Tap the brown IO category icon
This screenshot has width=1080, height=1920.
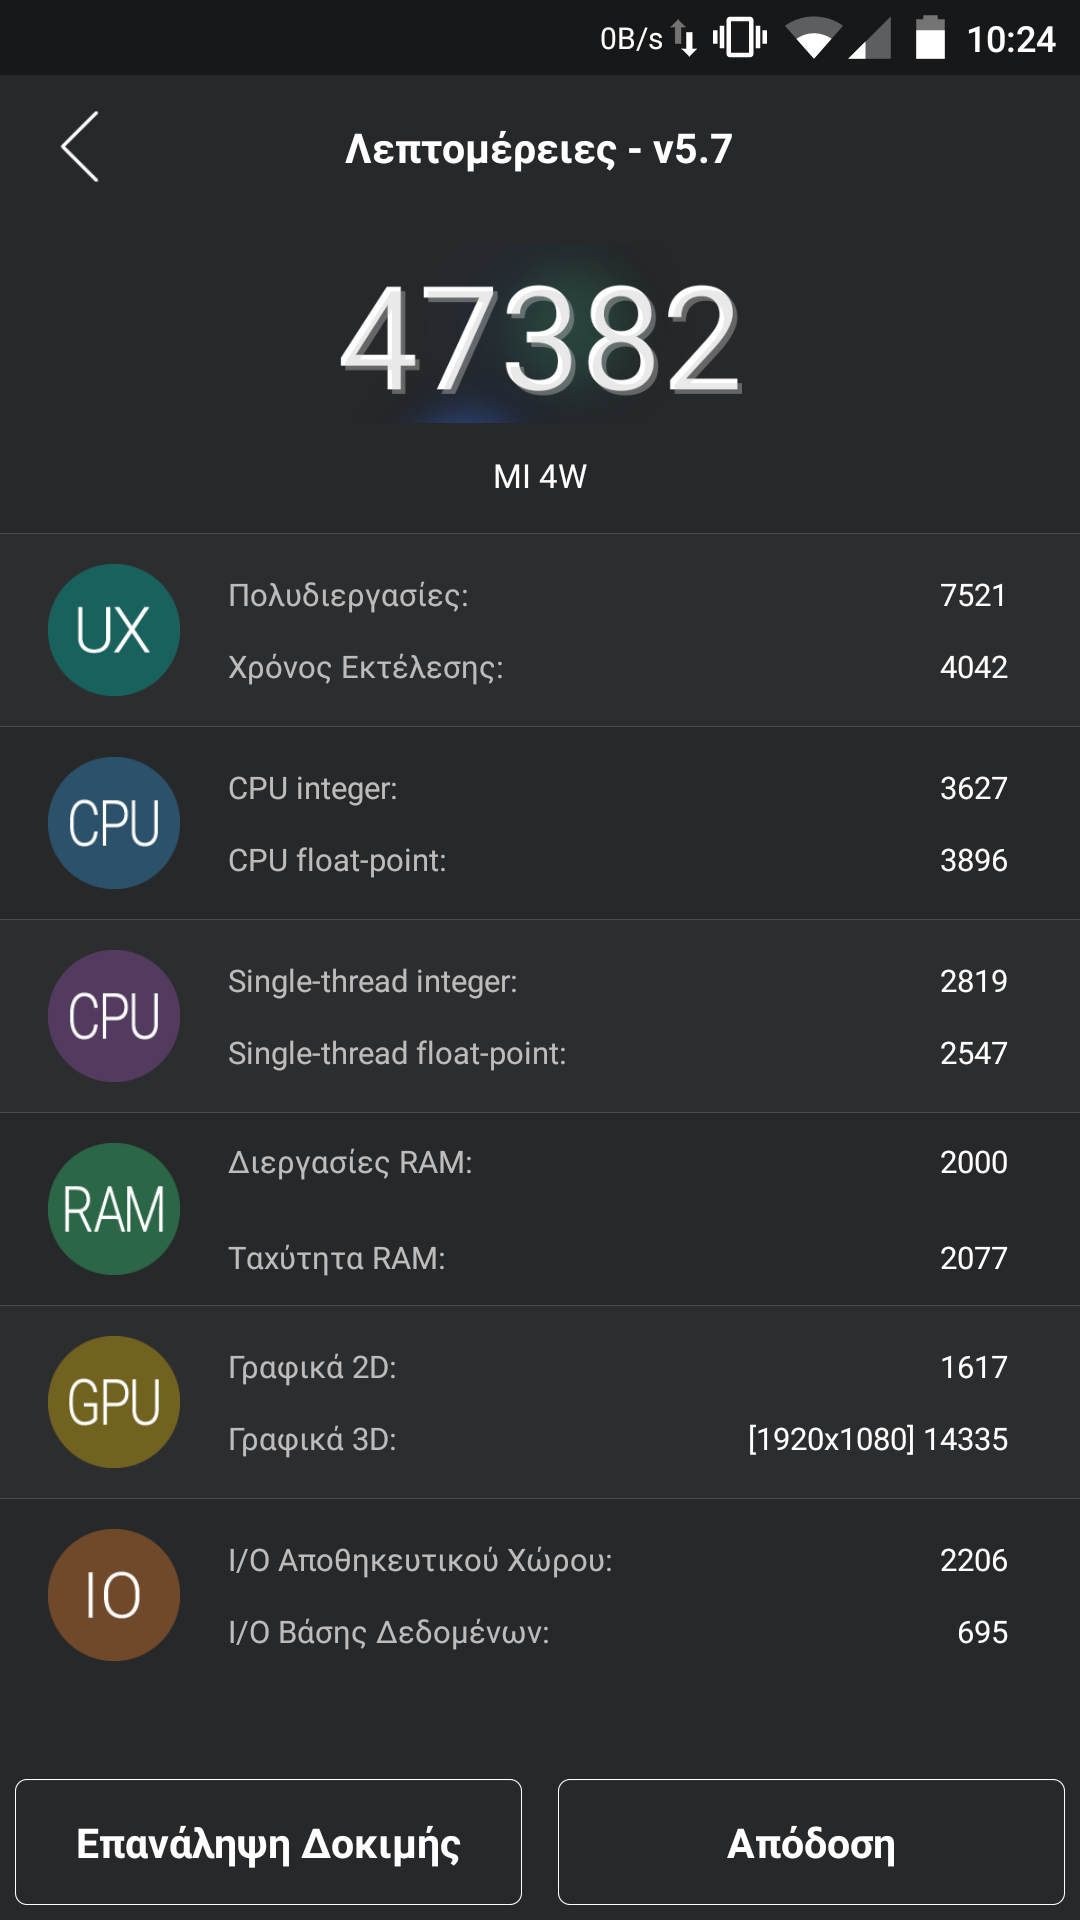[114, 1595]
